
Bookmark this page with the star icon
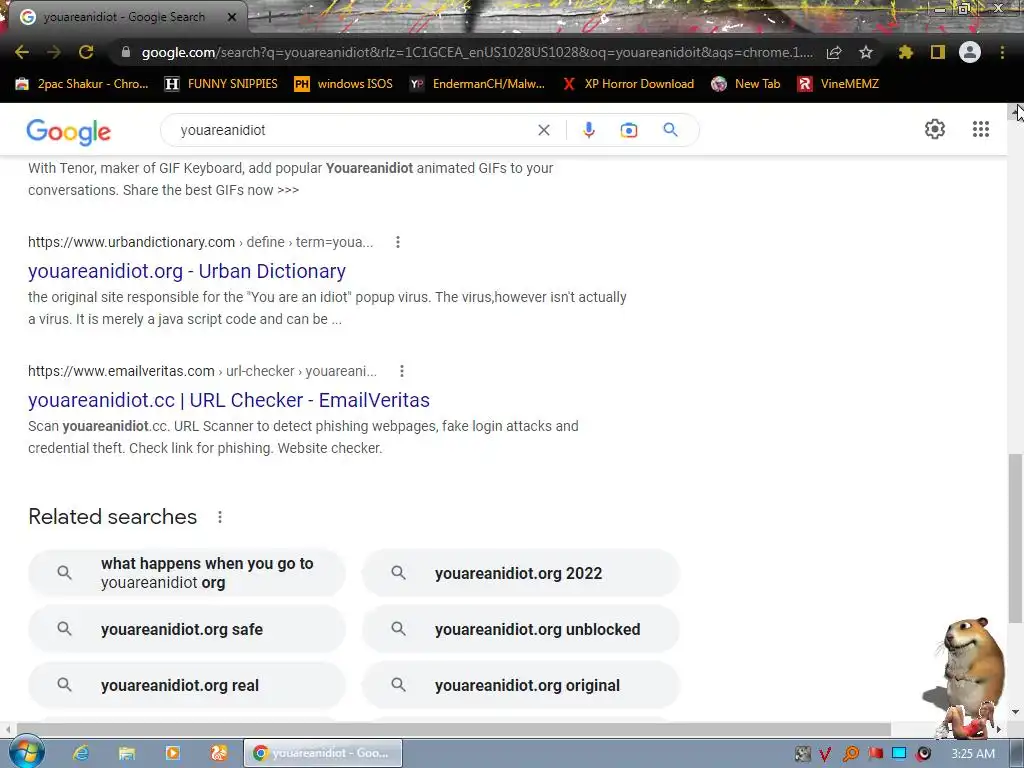click(x=866, y=52)
